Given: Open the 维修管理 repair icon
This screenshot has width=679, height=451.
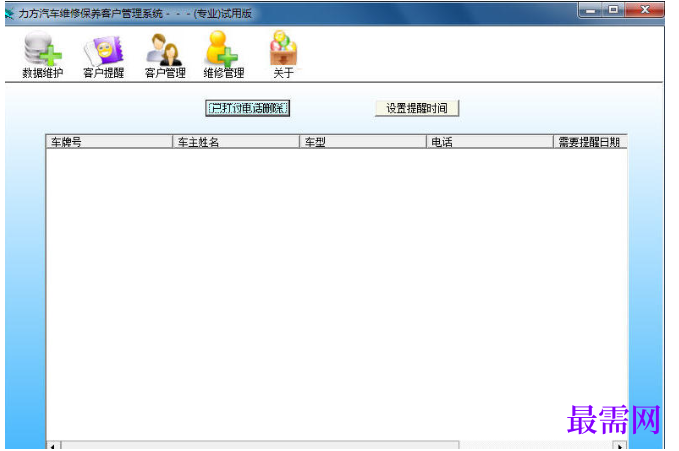Looking at the screenshot, I should tap(223, 54).
